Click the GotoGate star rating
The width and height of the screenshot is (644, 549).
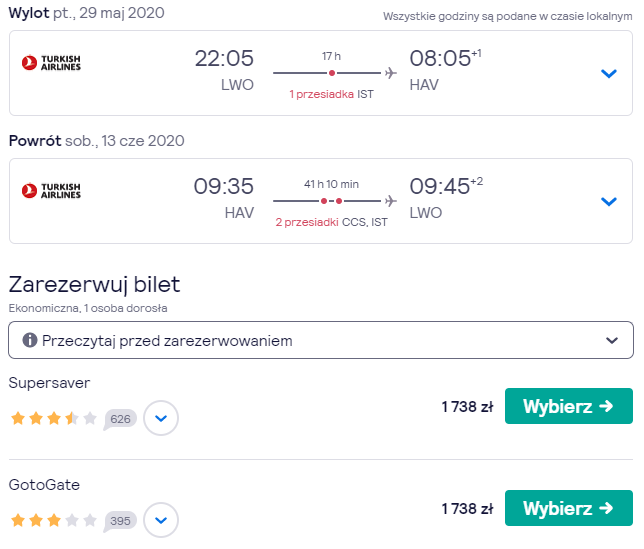54,520
